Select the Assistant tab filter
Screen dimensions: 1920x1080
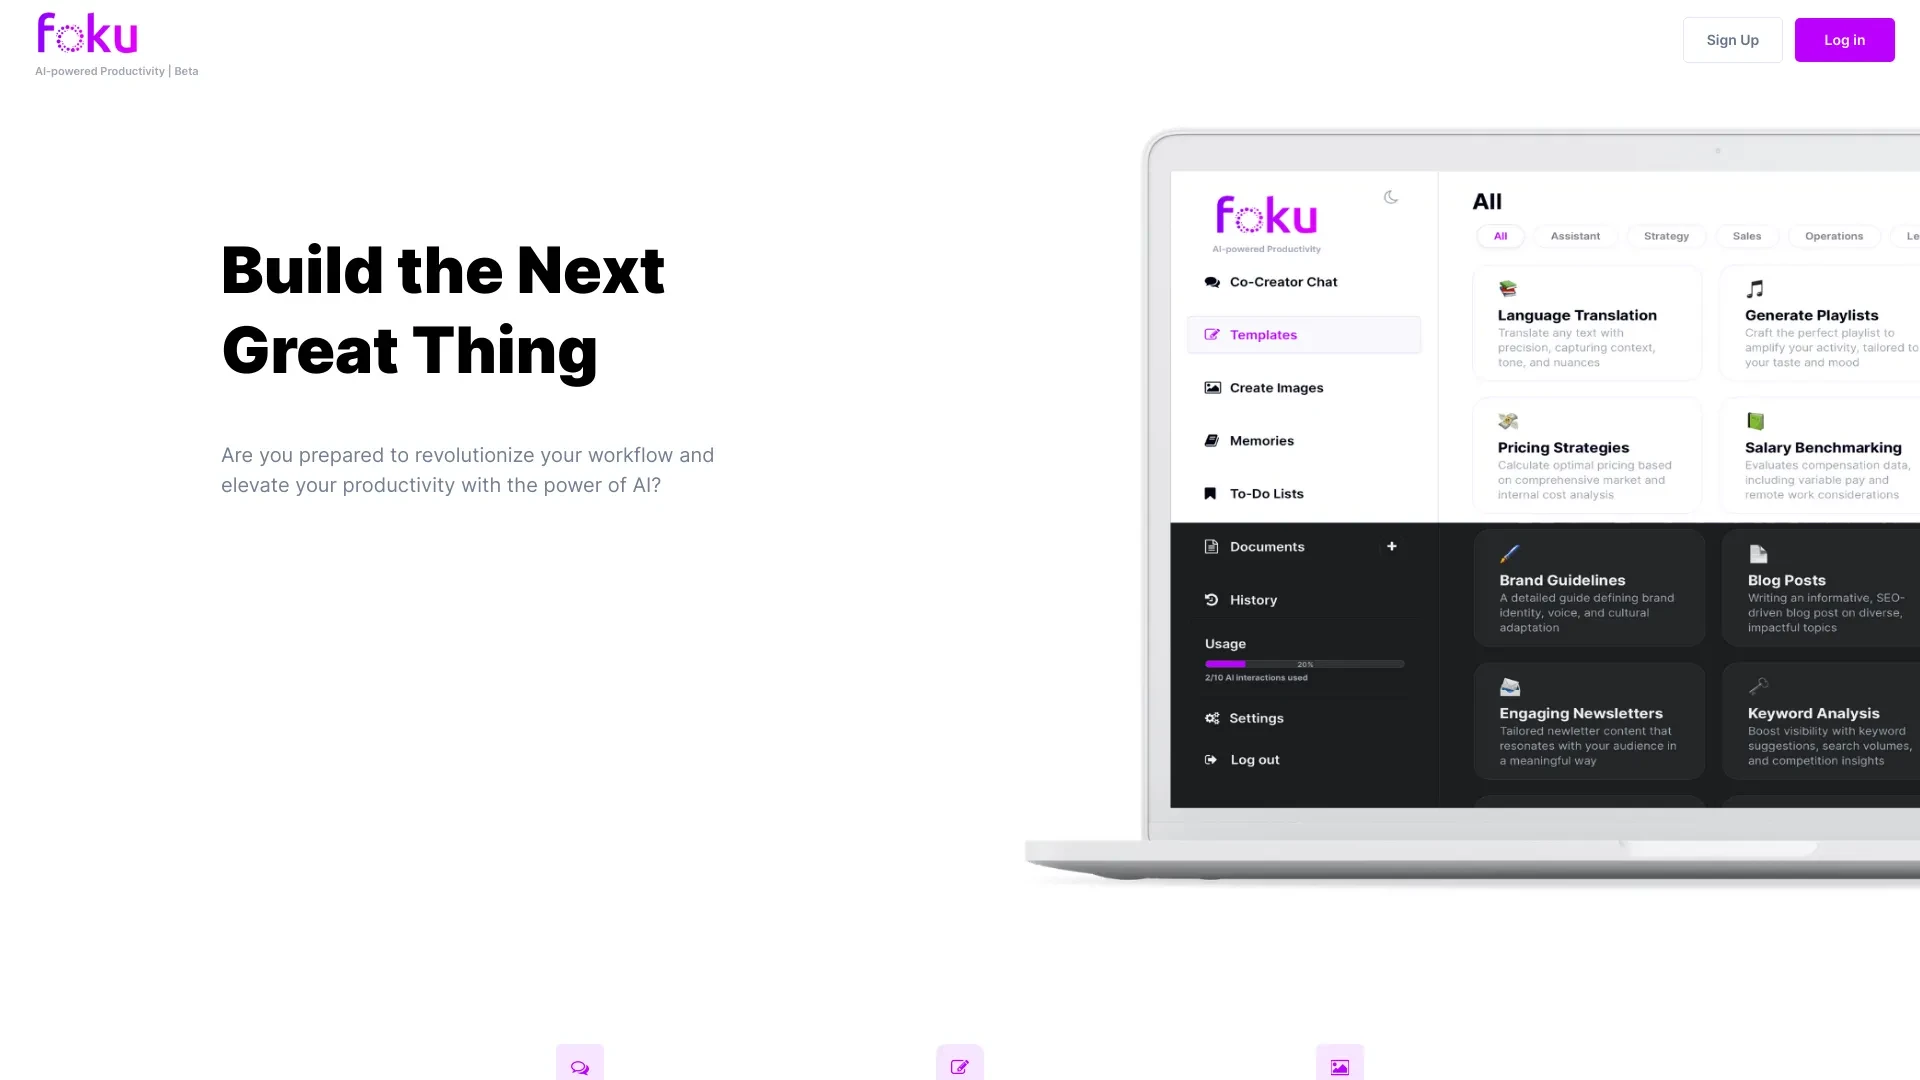tap(1576, 236)
